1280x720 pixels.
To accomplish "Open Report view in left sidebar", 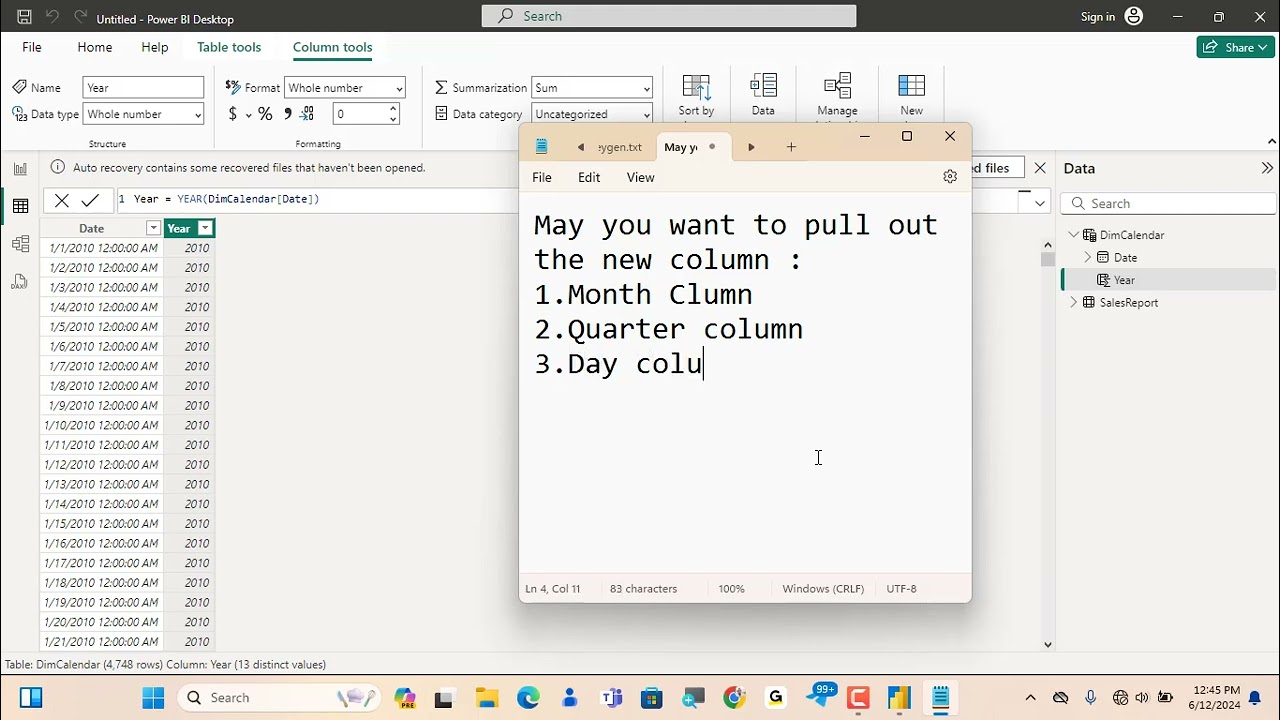I will [20, 169].
